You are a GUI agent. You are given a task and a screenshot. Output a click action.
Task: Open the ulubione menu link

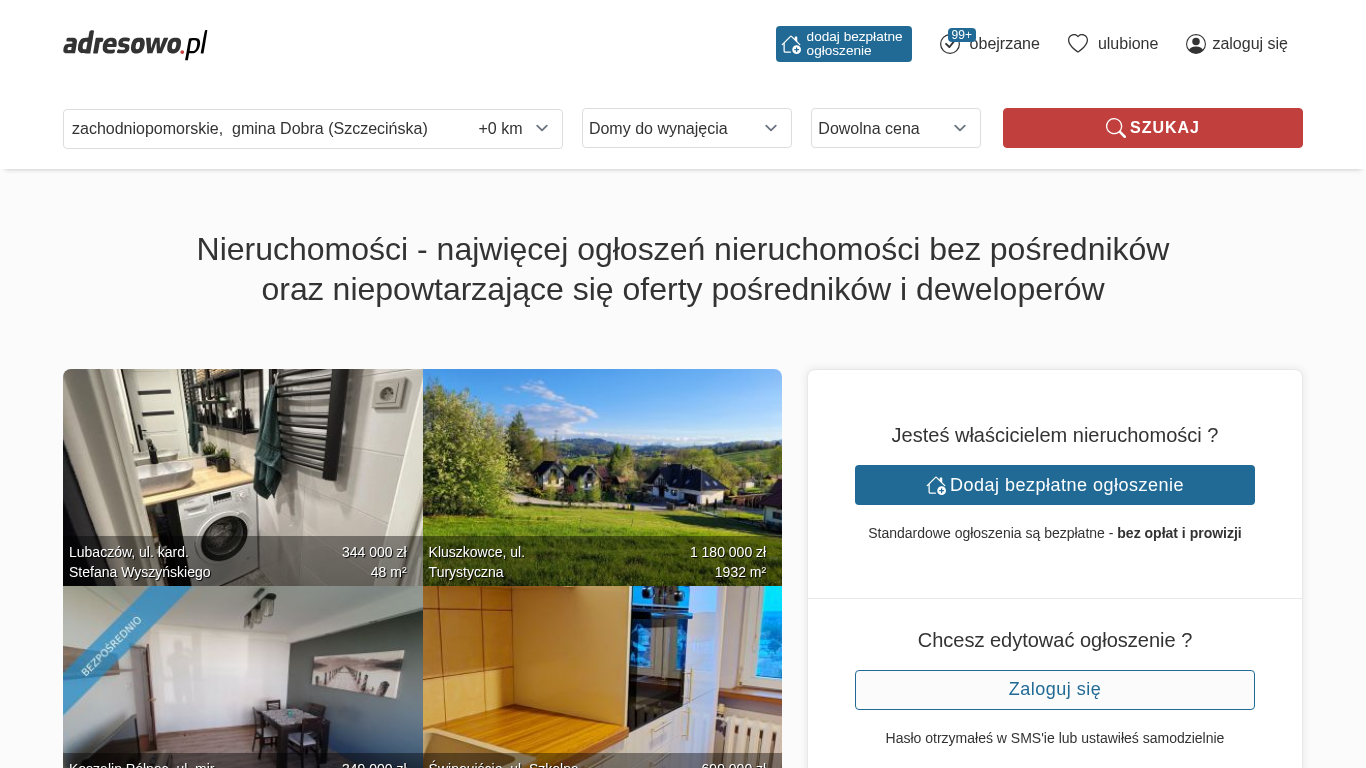tap(1127, 44)
